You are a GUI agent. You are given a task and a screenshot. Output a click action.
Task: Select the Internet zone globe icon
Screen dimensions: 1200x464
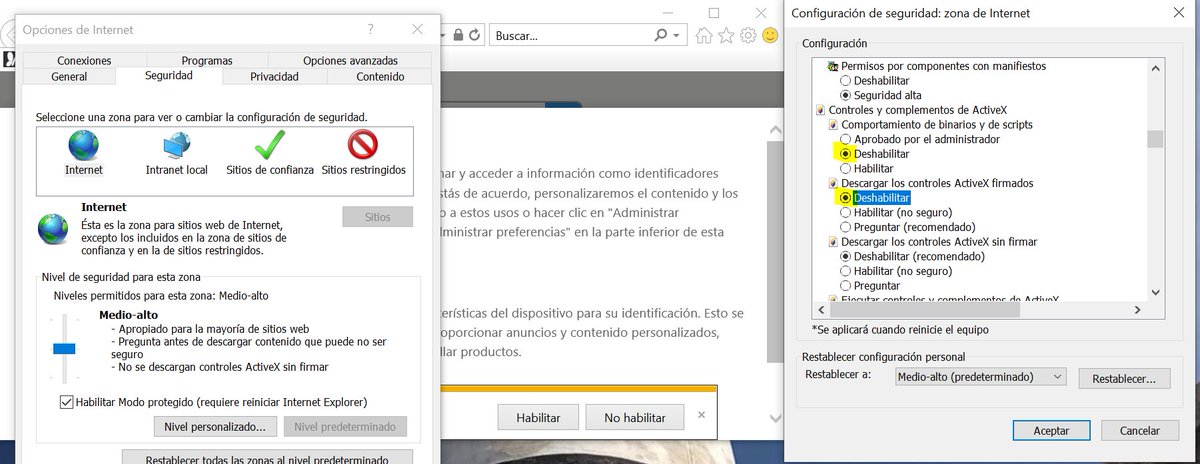pos(84,147)
